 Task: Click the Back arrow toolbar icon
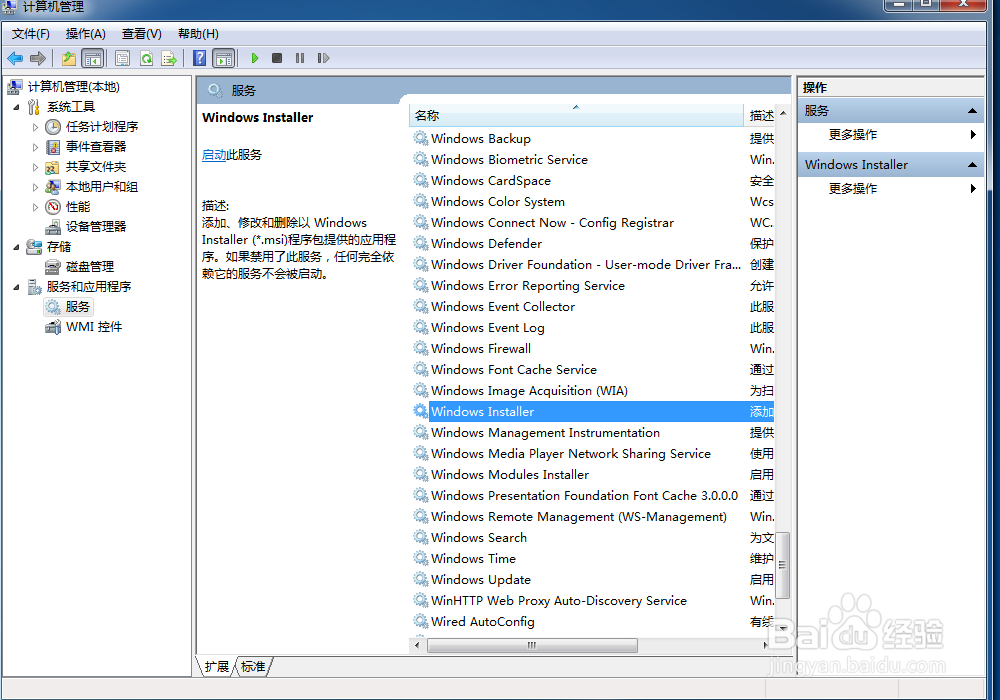15,59
